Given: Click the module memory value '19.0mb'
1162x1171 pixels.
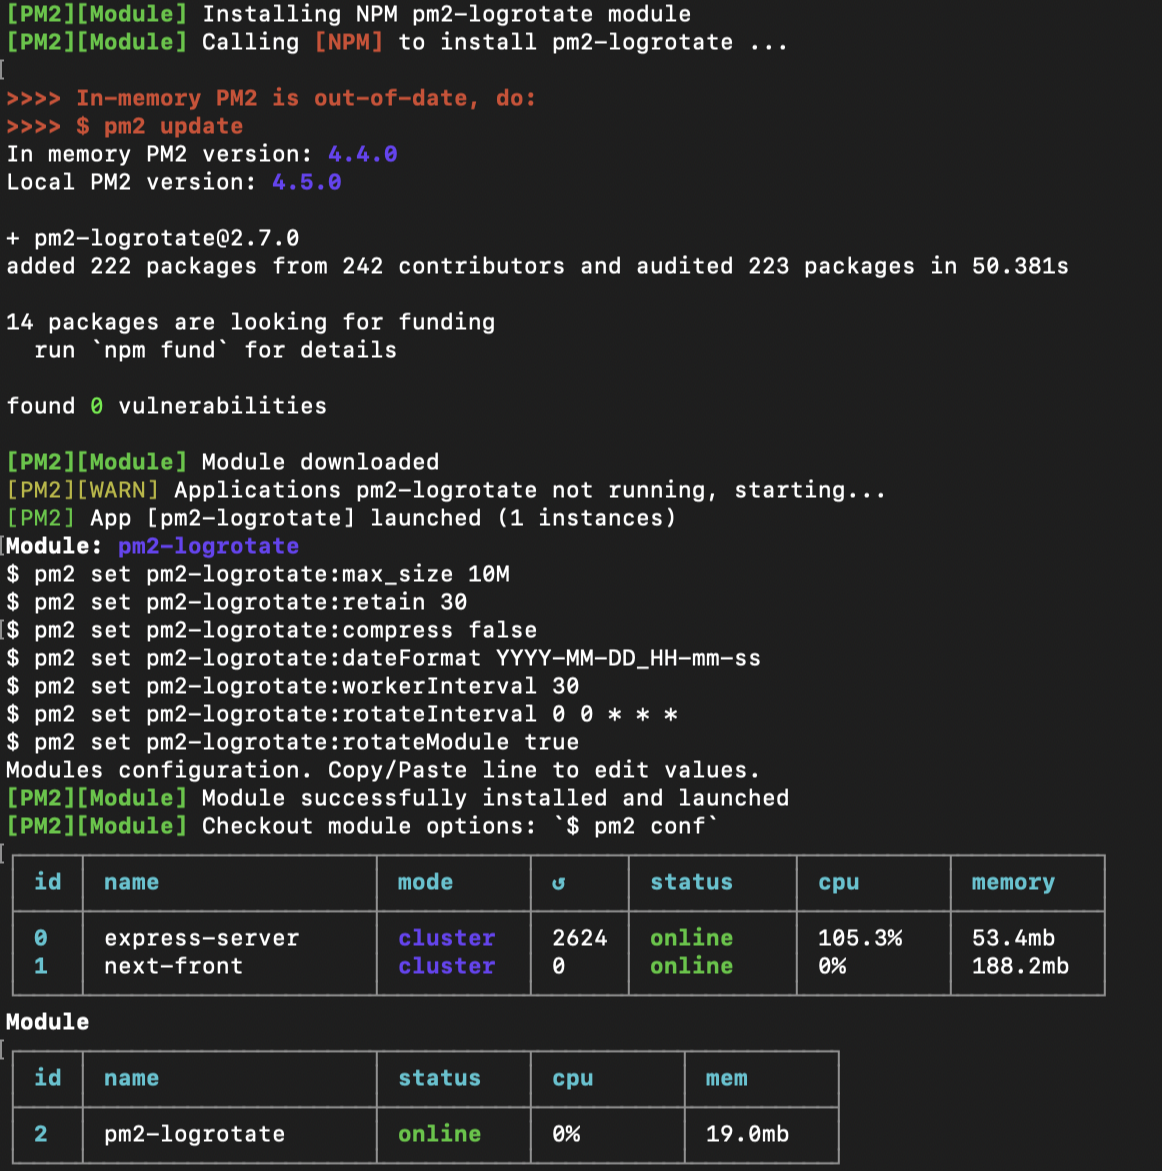Looking at the screenshot, I should coord(748,1134).
